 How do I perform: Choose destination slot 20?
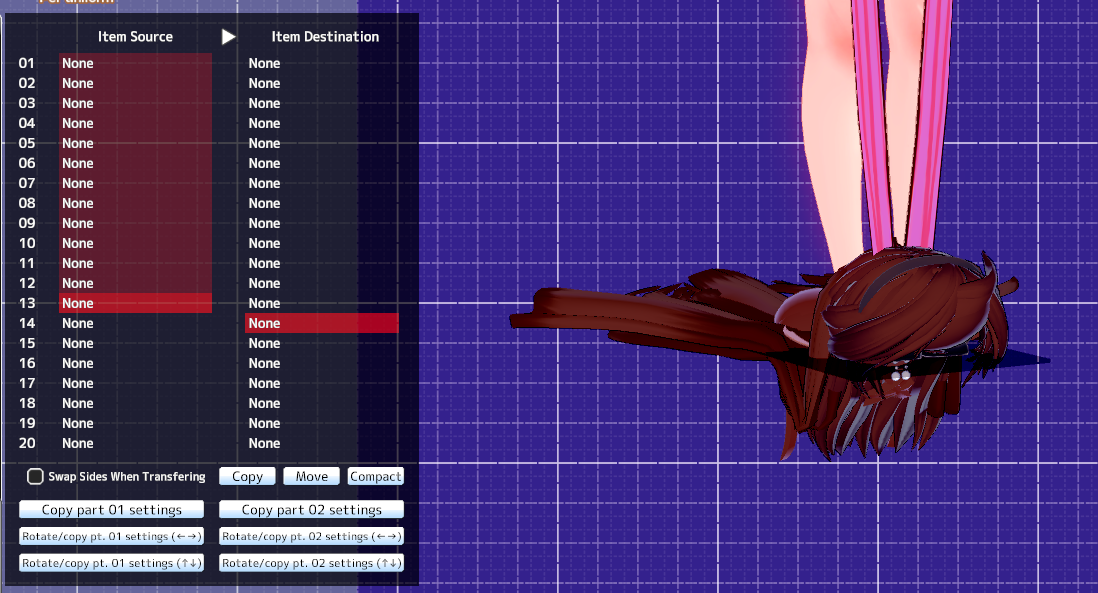(x=321, y=443)
